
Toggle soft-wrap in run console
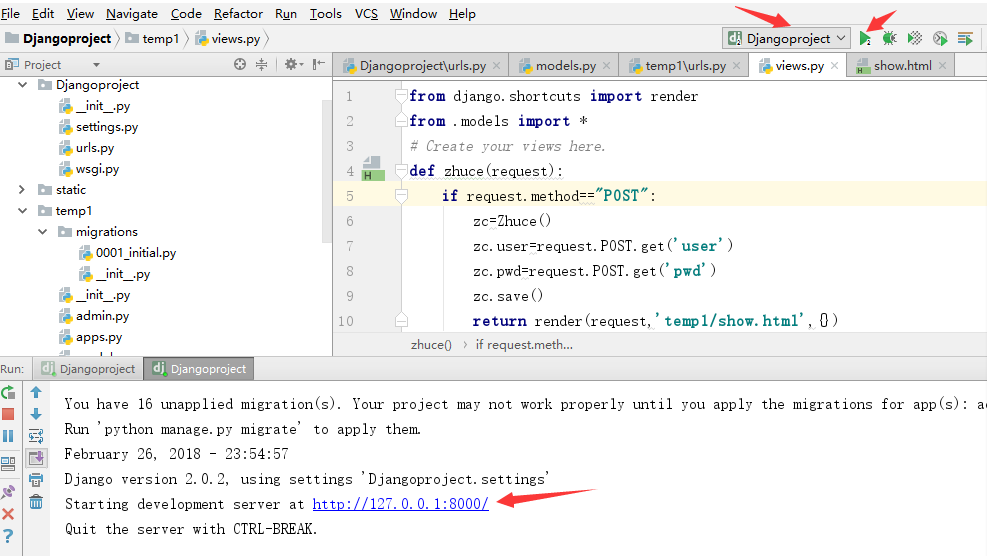[36, 436]
